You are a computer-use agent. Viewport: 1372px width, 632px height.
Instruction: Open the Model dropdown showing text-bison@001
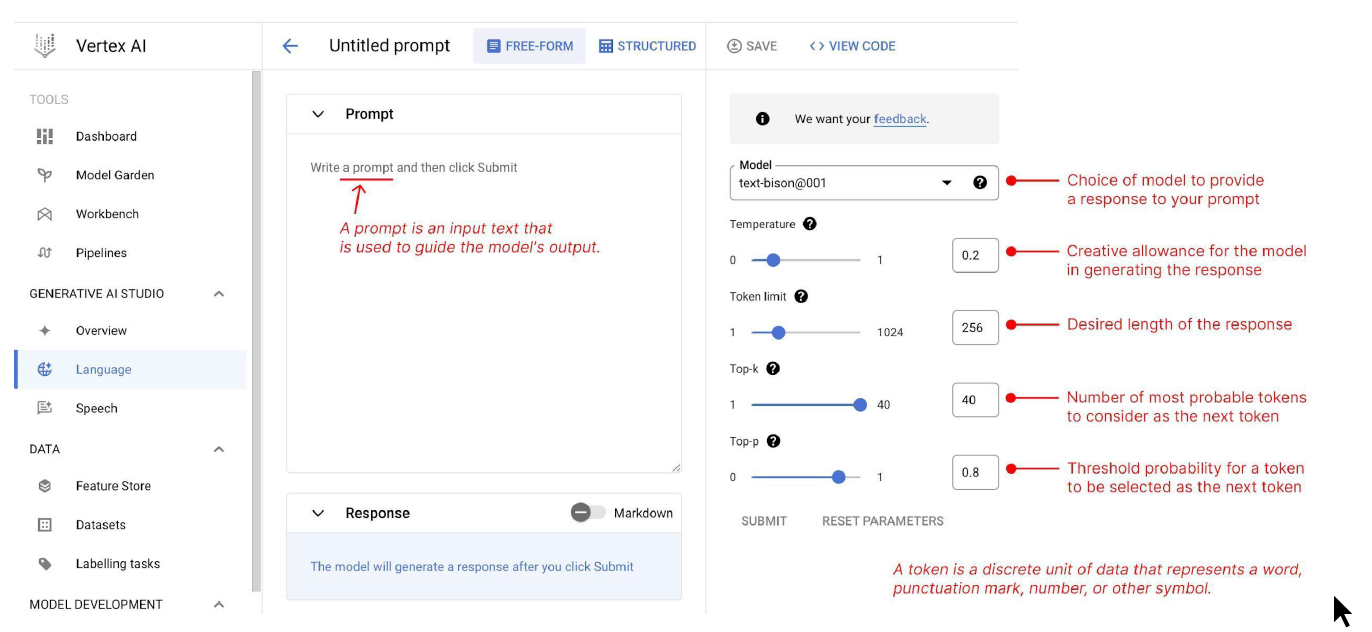coord(864,183)
